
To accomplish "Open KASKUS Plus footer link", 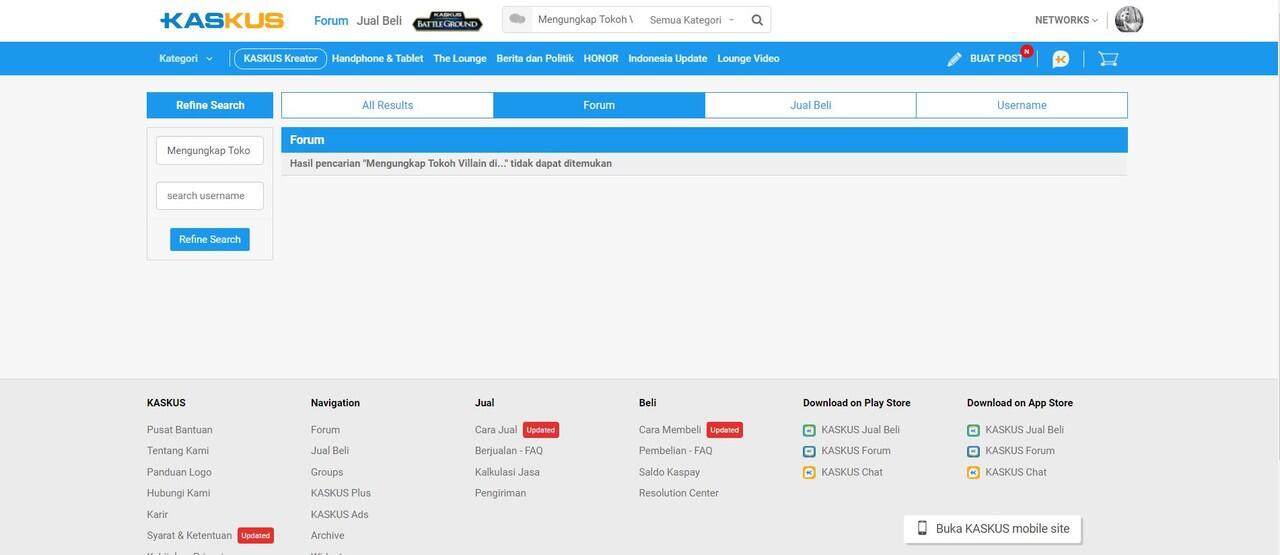I will tap(341, 493).
